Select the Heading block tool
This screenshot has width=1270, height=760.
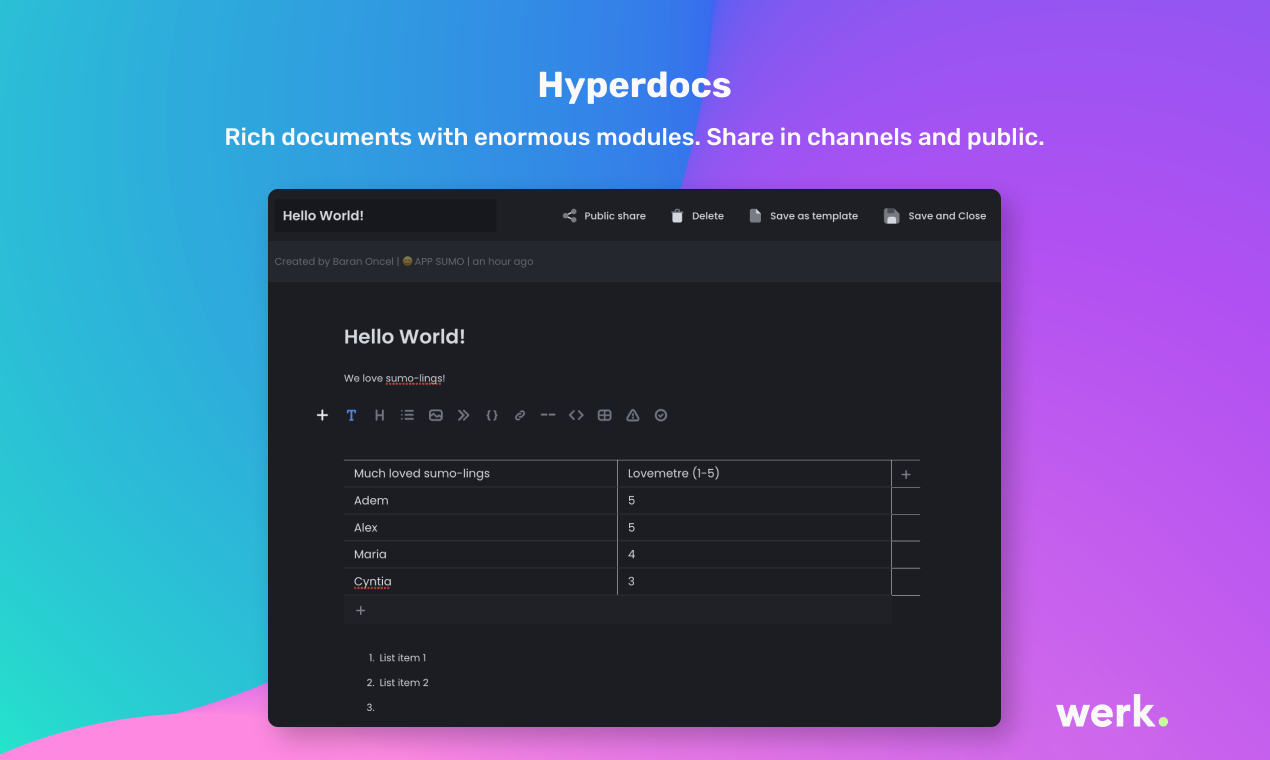click(x=379, y=415)
